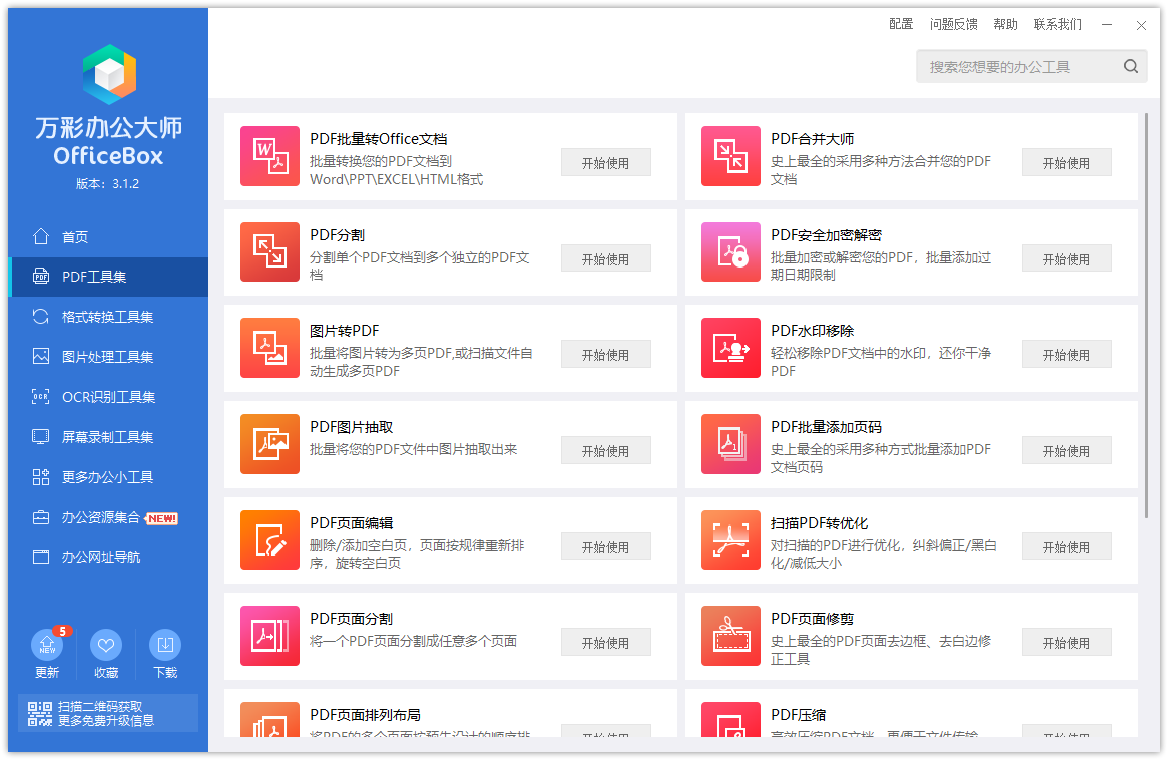Click 开始使用 for PDF图片抽取
The width and height of the screenshot is (1168, 760).
pyautogui.click(x=606, y=451)
